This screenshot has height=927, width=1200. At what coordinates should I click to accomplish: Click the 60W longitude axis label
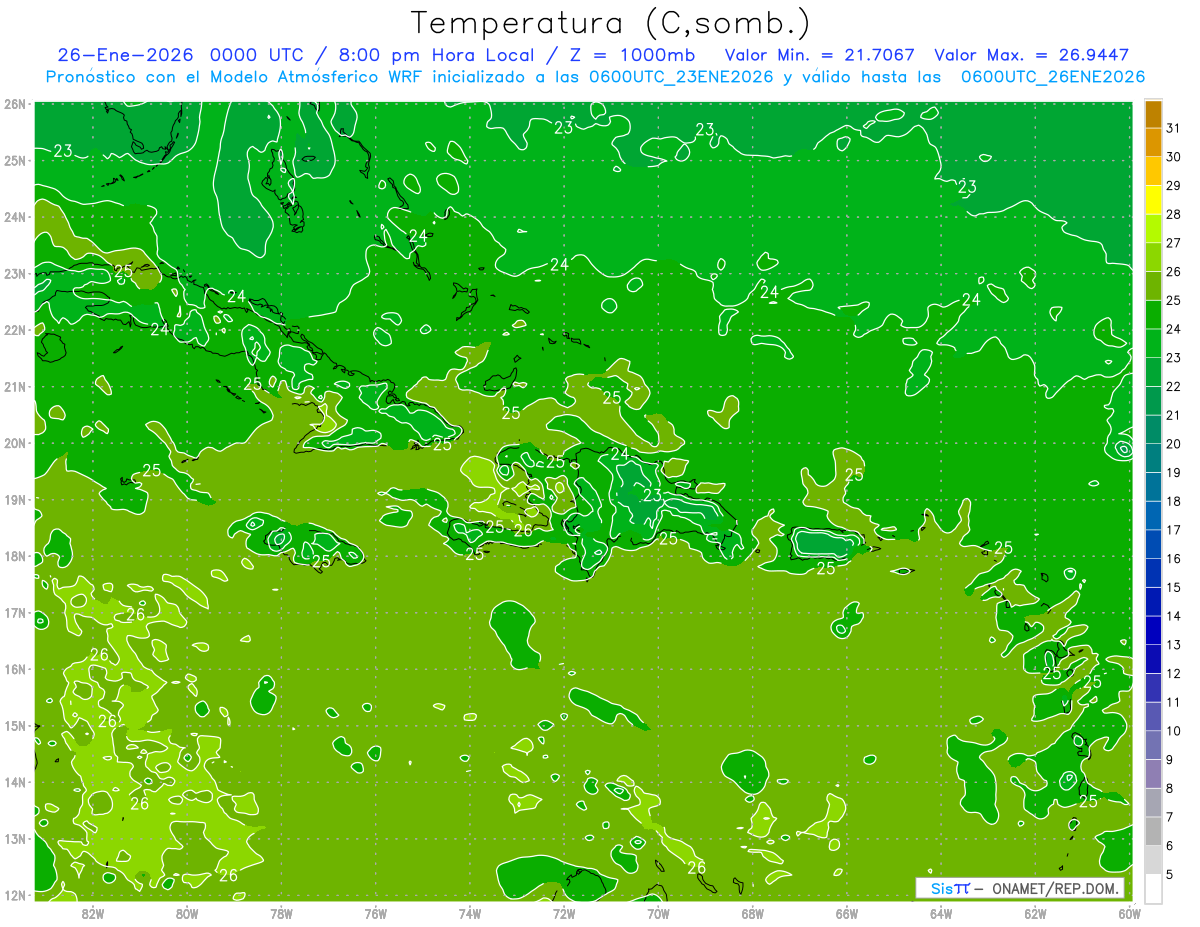(1129, 913)
